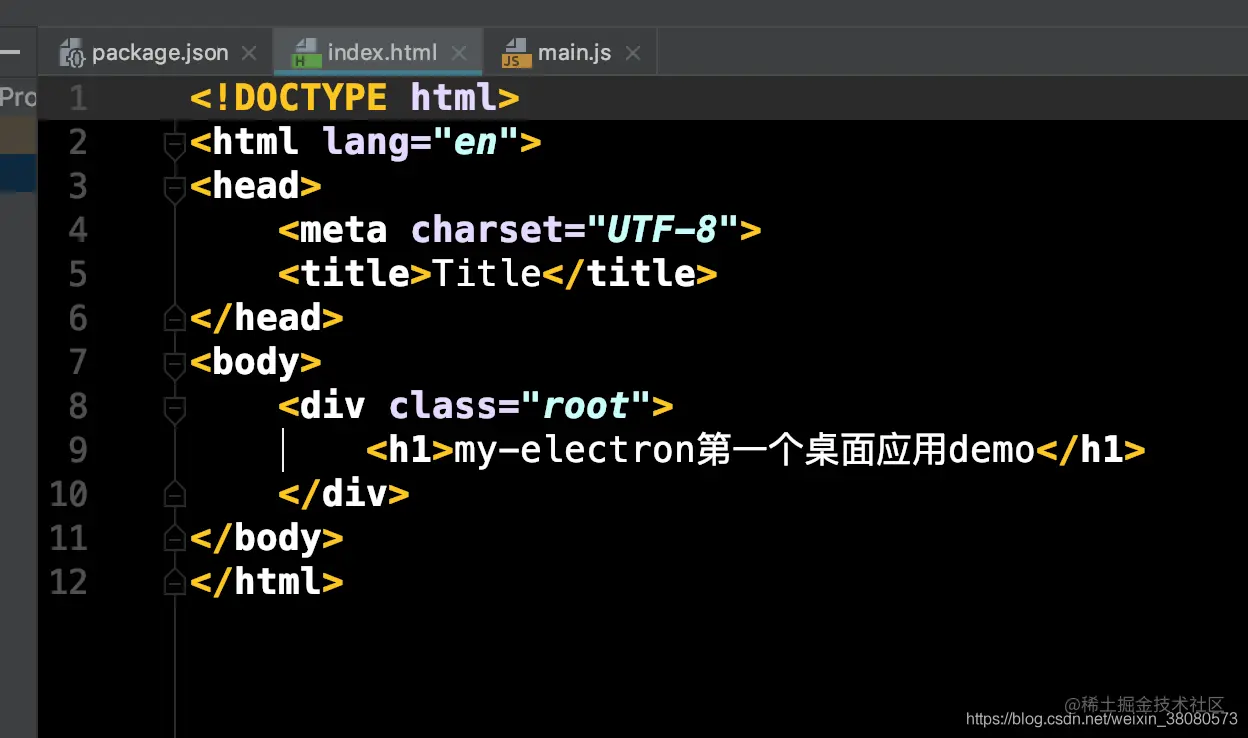
Task: Click the main.js file type icon
Action: pos(516,53)
